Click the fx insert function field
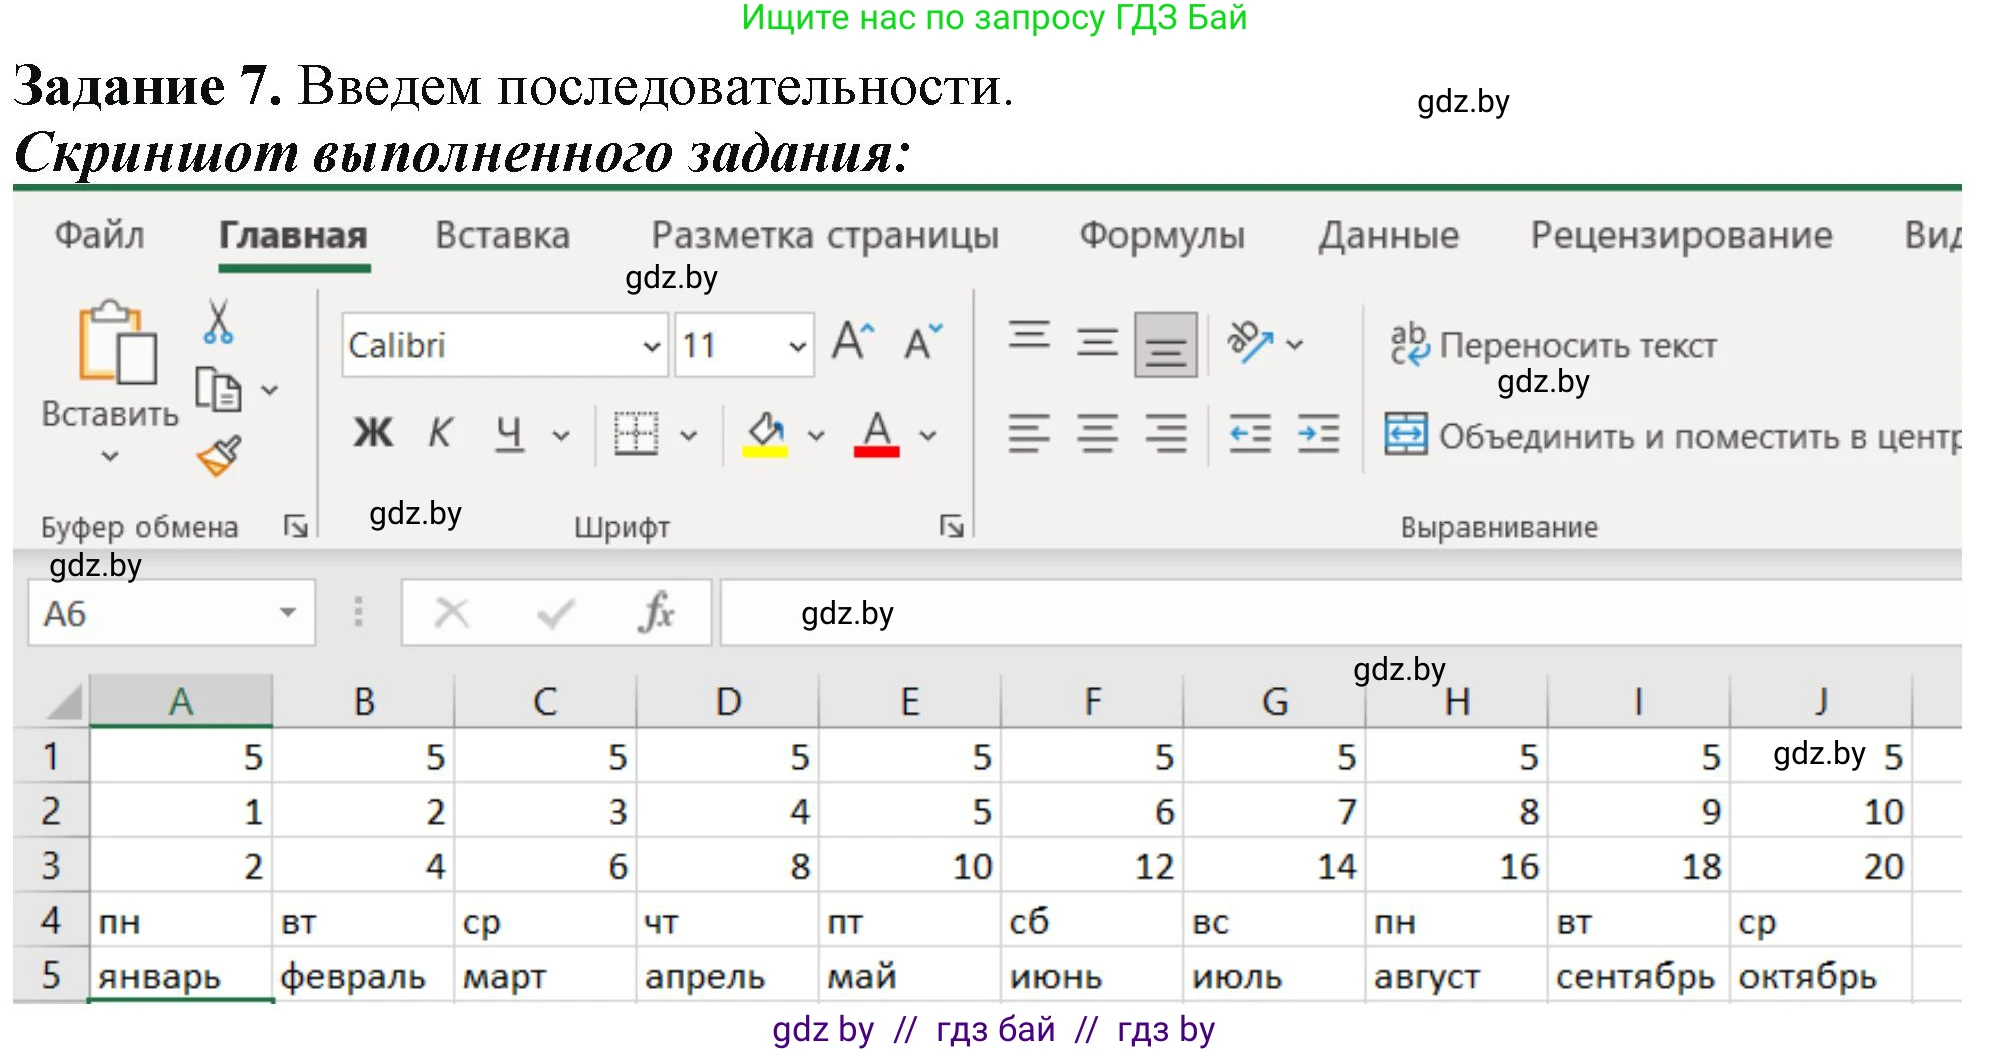The width and height of the screenshot is (1991, 1052). click(655, 612)
